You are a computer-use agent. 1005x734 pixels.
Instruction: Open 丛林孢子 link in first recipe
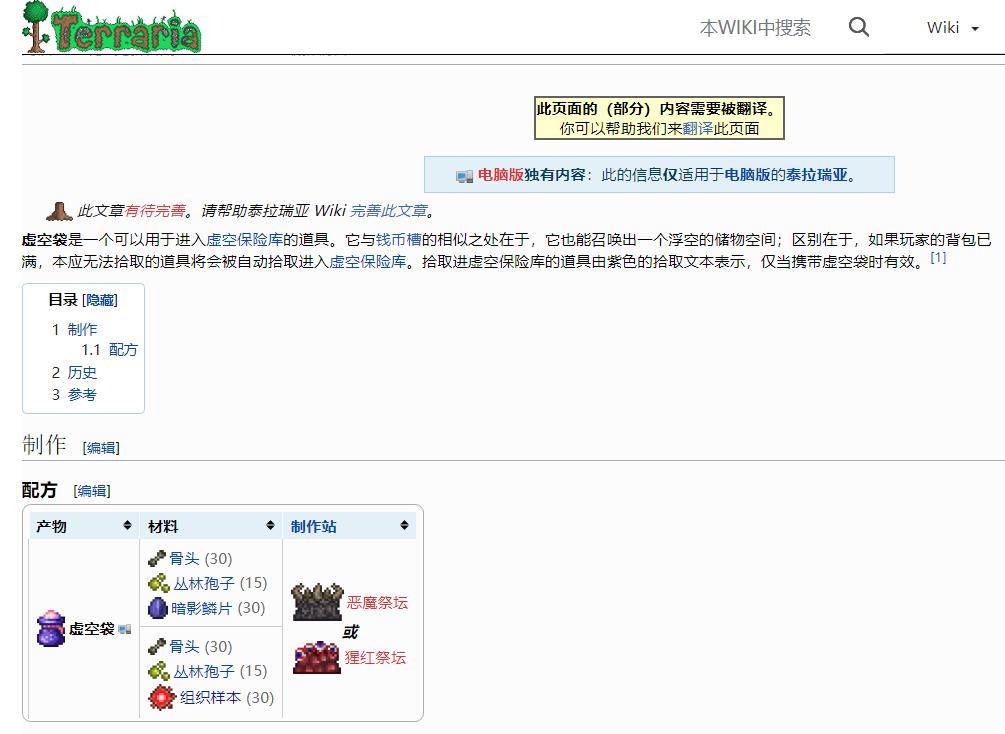click(204, 583)
